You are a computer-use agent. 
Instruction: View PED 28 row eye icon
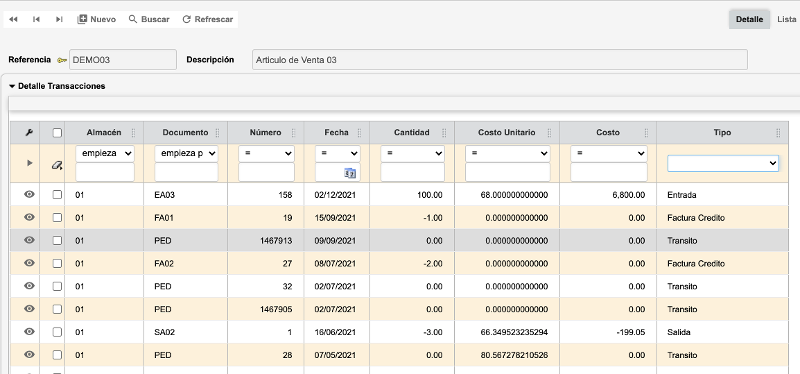(x=30, y=355)
